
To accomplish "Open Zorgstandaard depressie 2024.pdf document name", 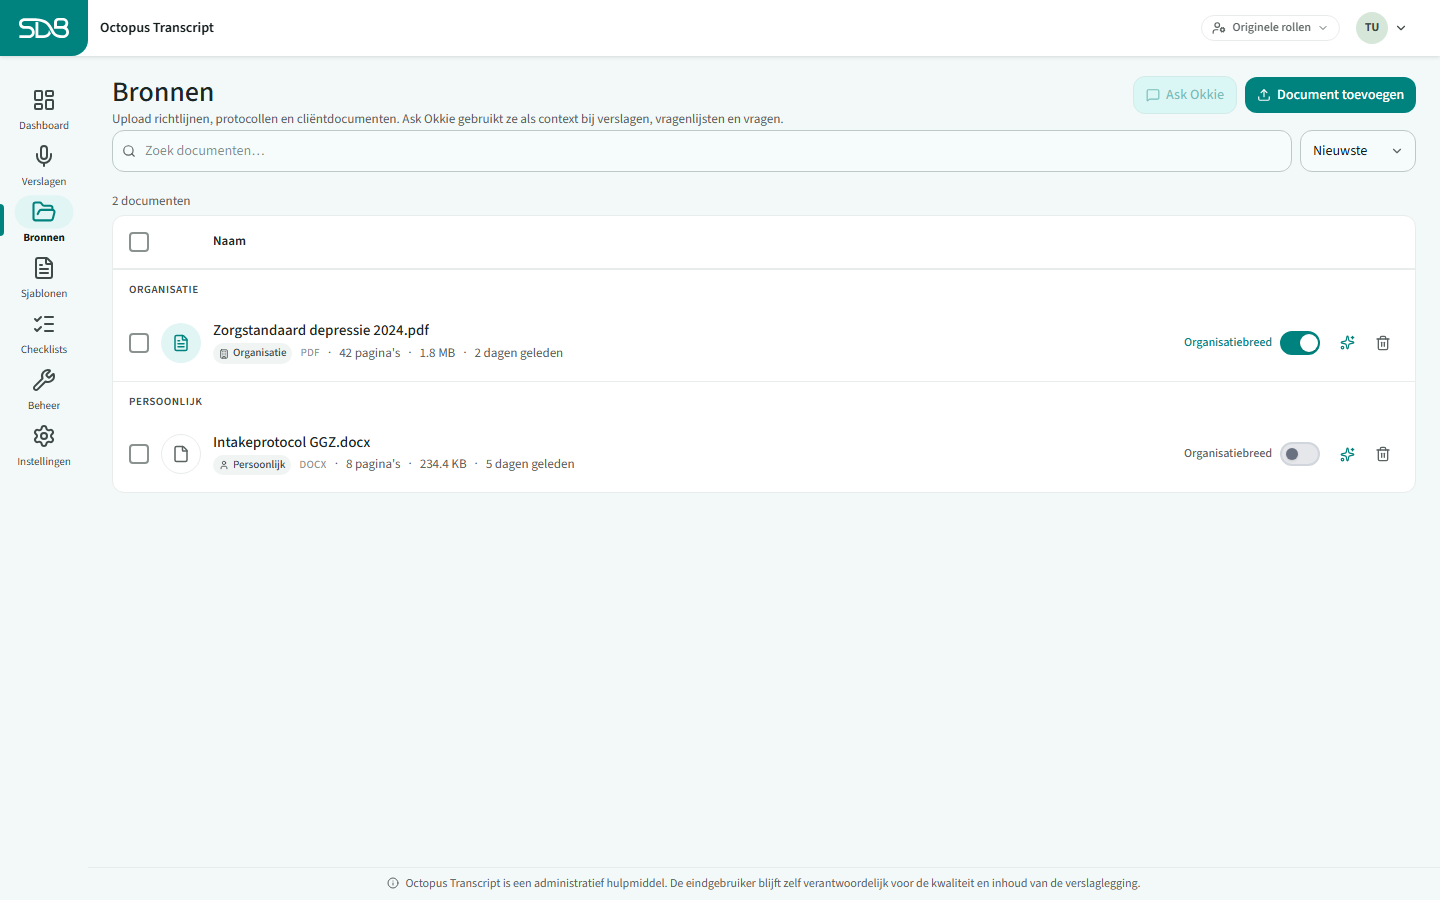I will [x=321, y=330].
